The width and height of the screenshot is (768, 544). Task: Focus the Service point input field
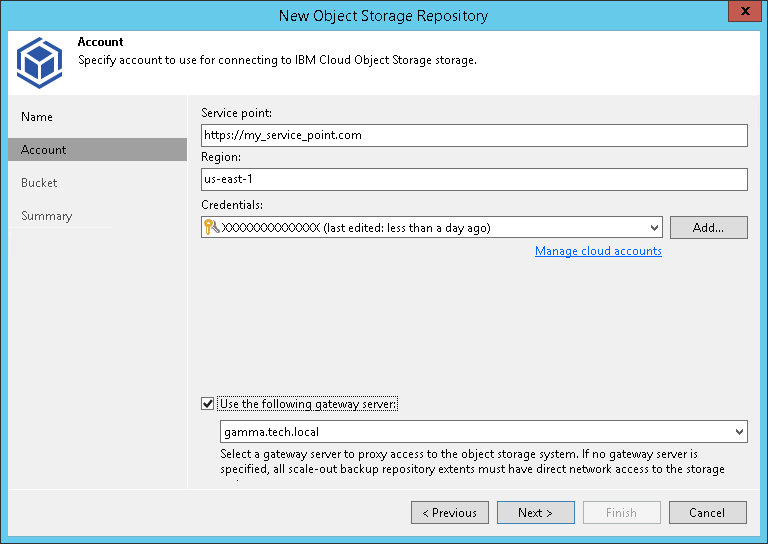[x=474, y=135]
